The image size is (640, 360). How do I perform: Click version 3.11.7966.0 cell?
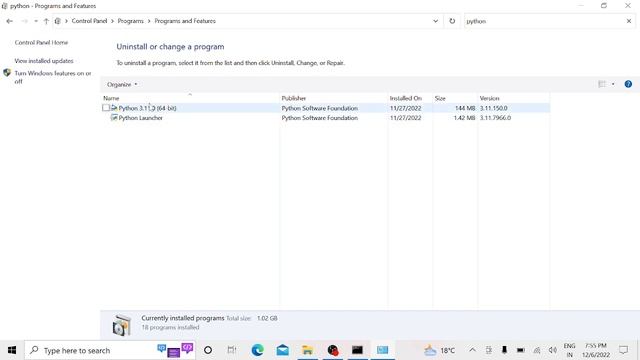tap(495, 118)
